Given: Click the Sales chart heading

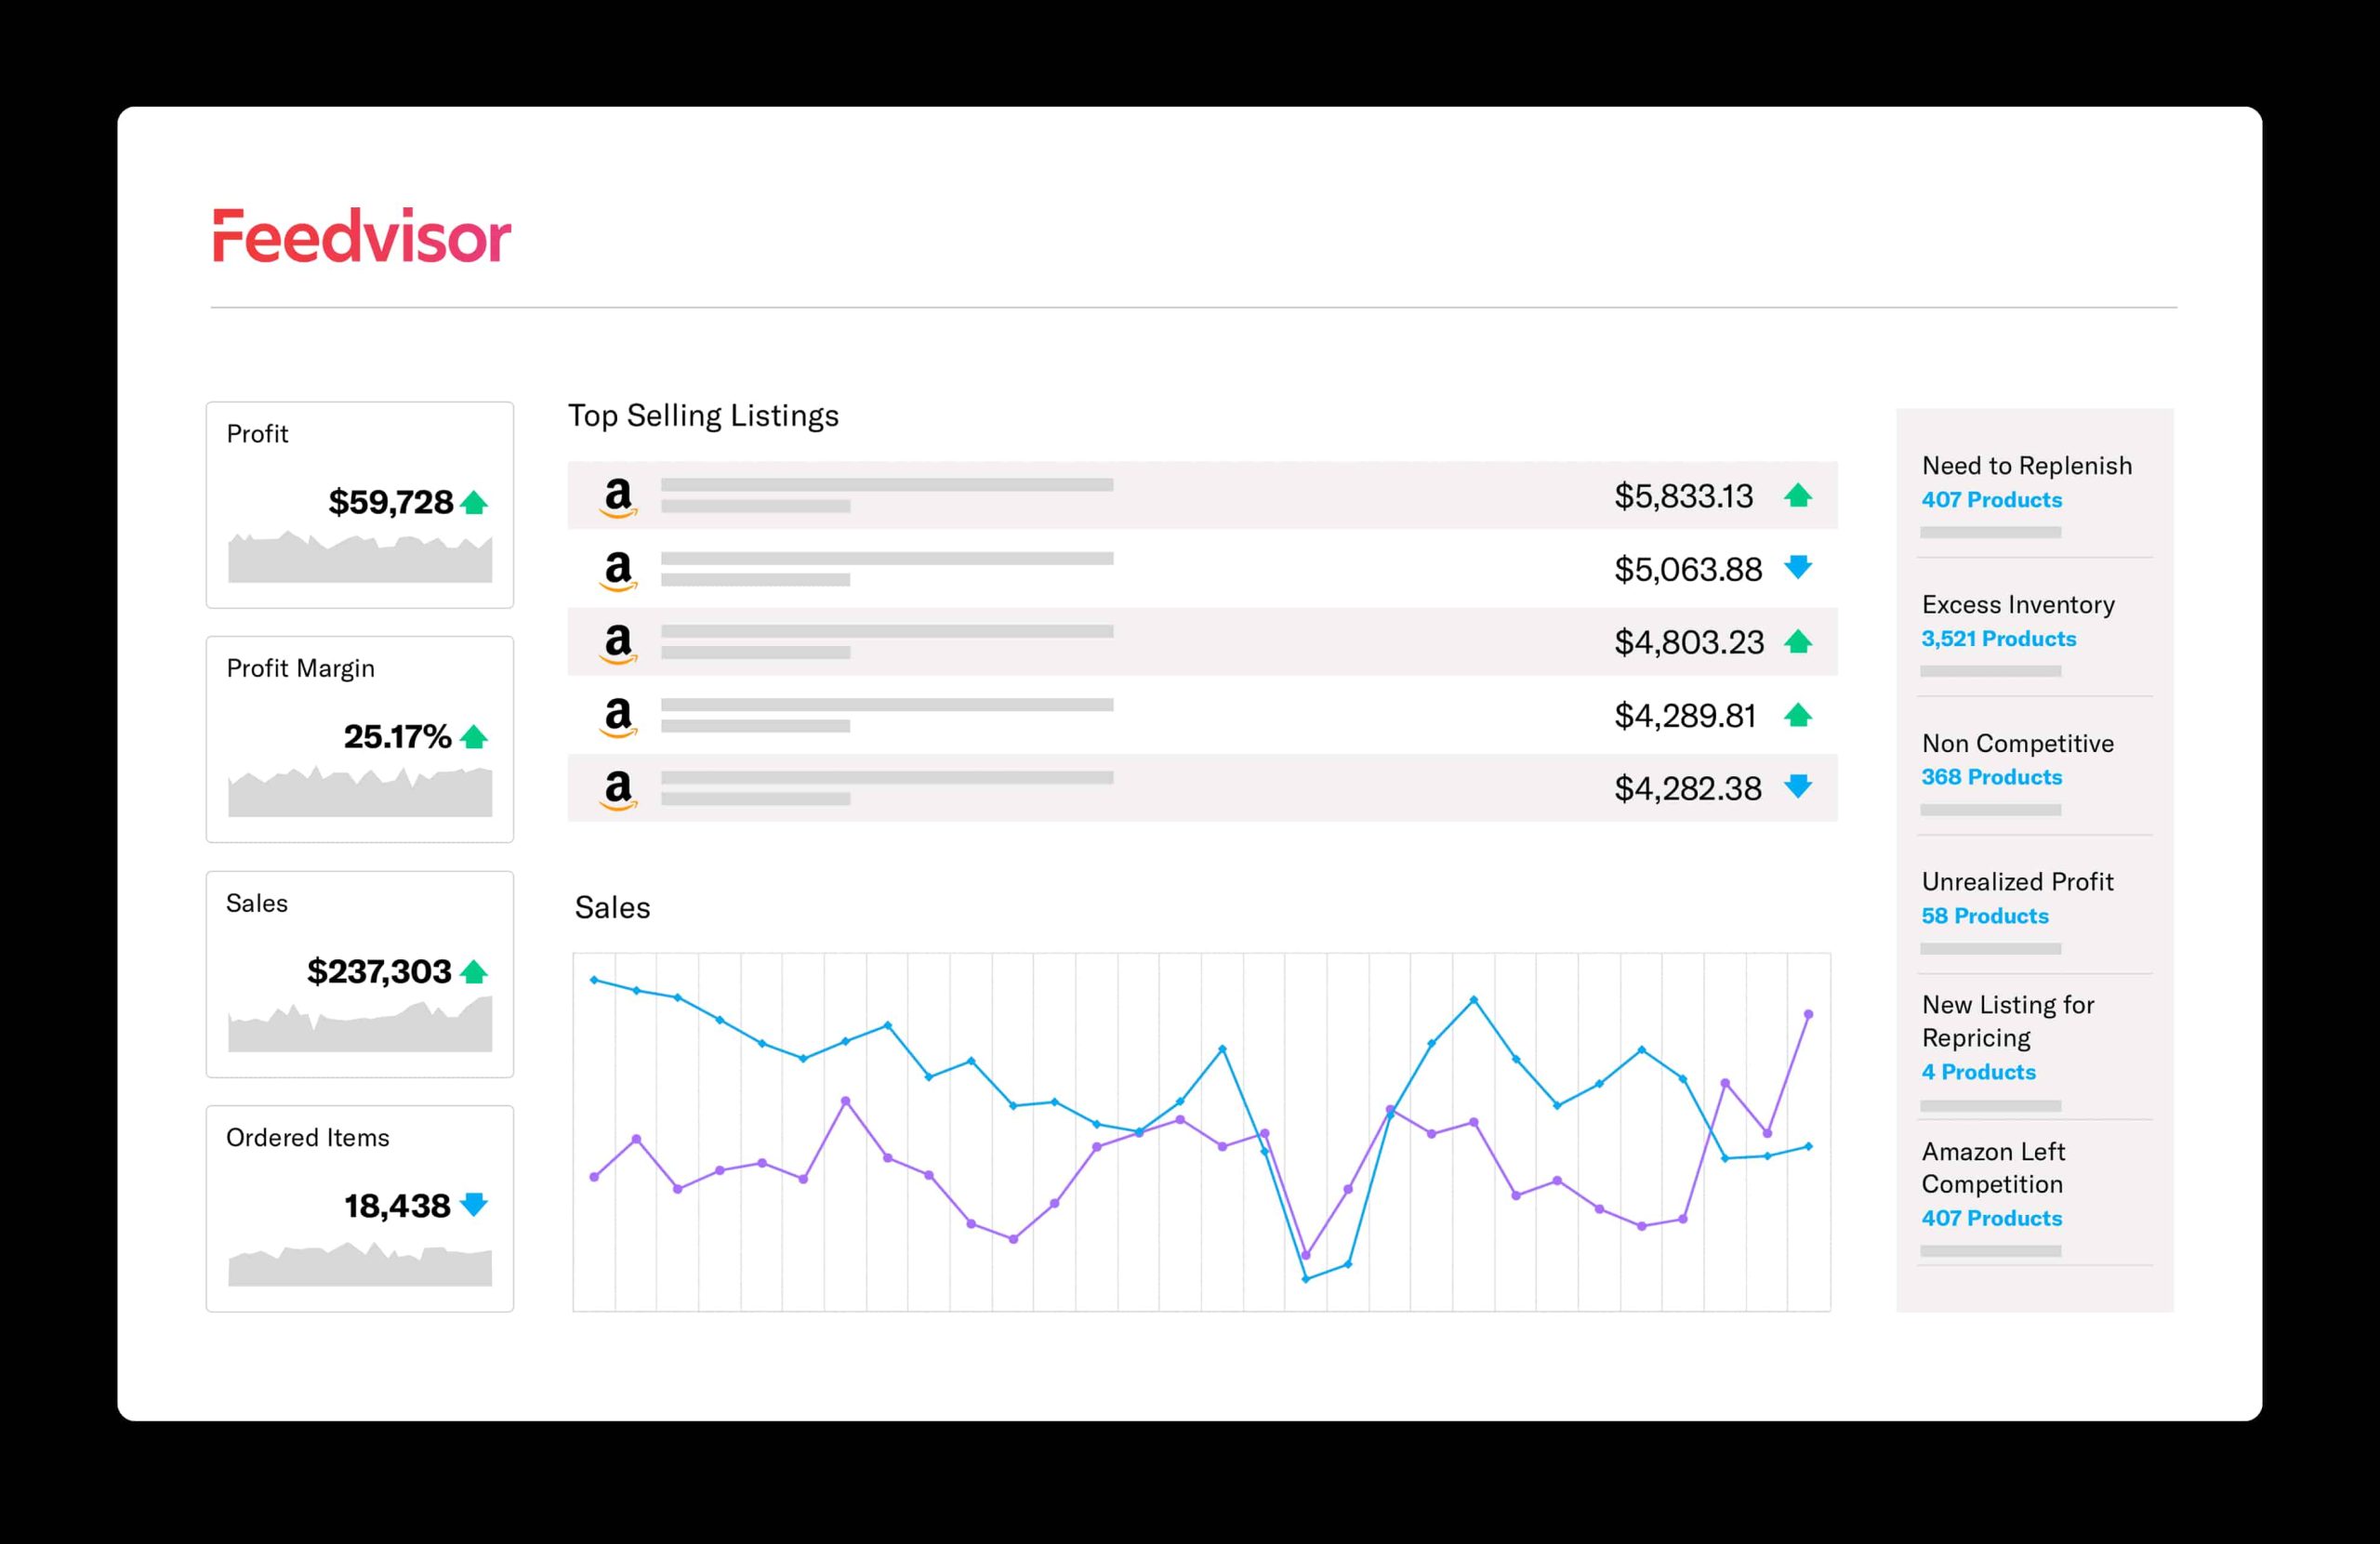Looking at the screenshot, I should coord(612,908).
